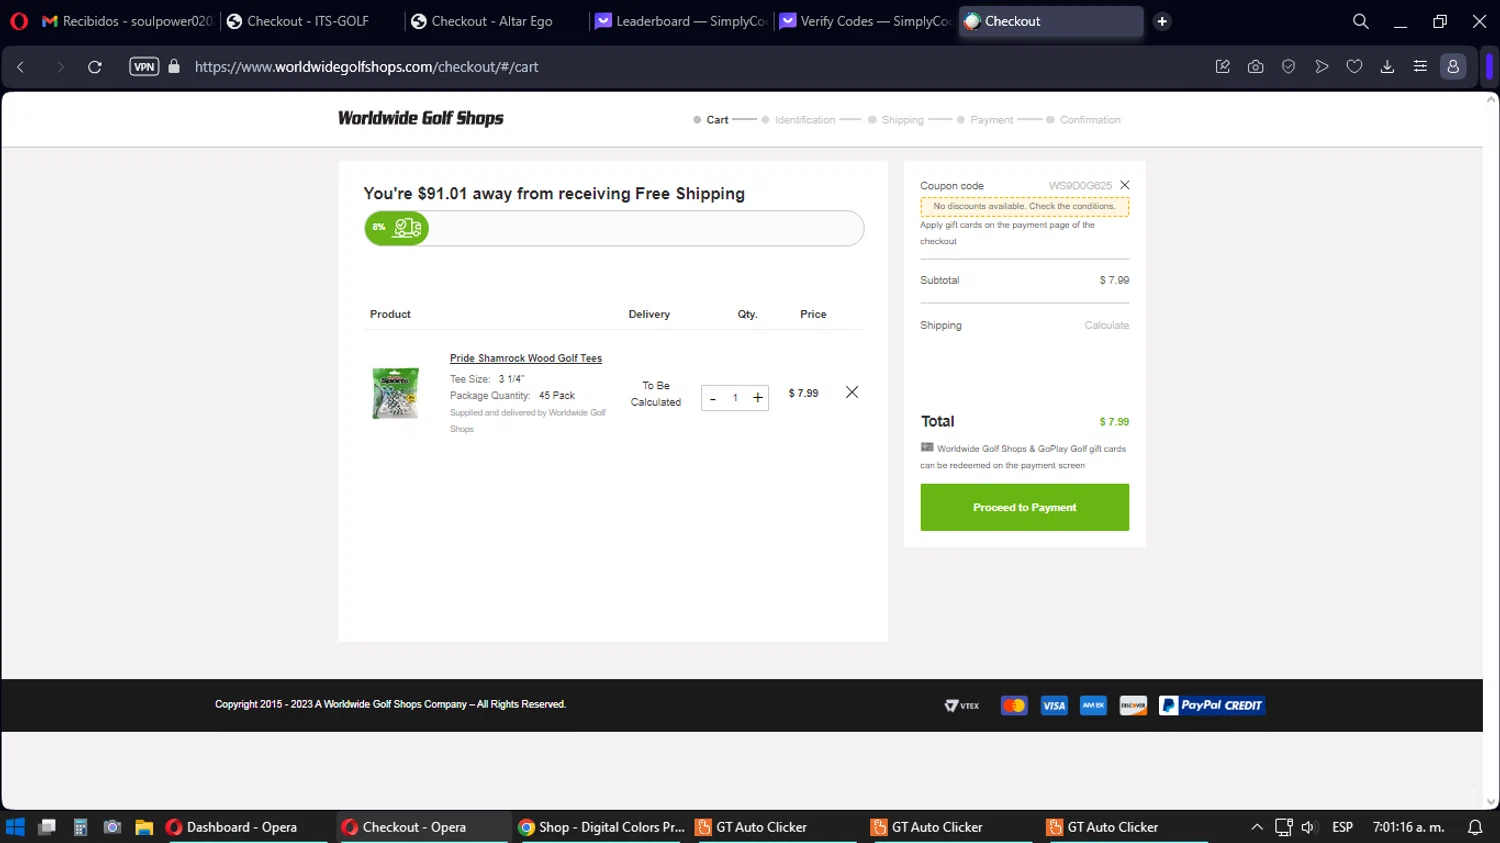Click the free shipping progress bar
Image resolution: width=1500 pixels, height=843 pixels.
coord(614,228)
